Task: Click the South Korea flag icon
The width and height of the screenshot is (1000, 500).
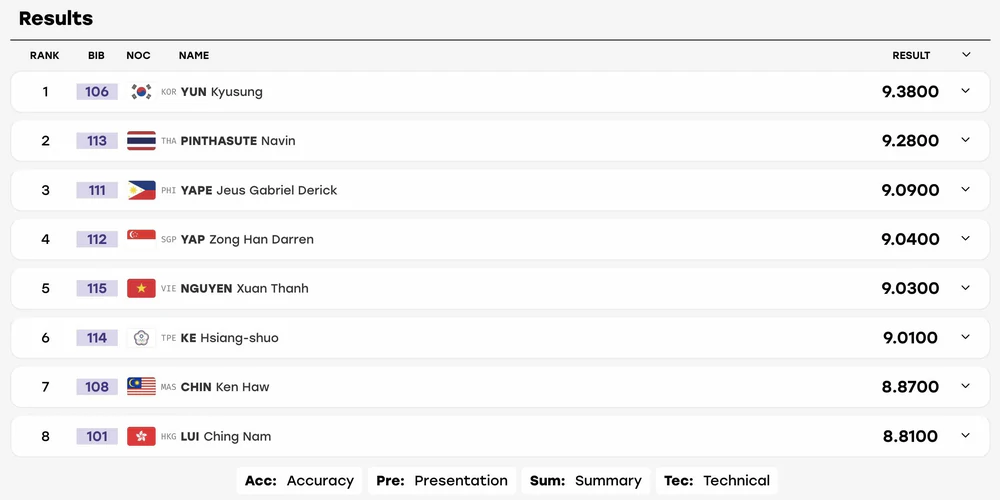Action: point(141,92)
